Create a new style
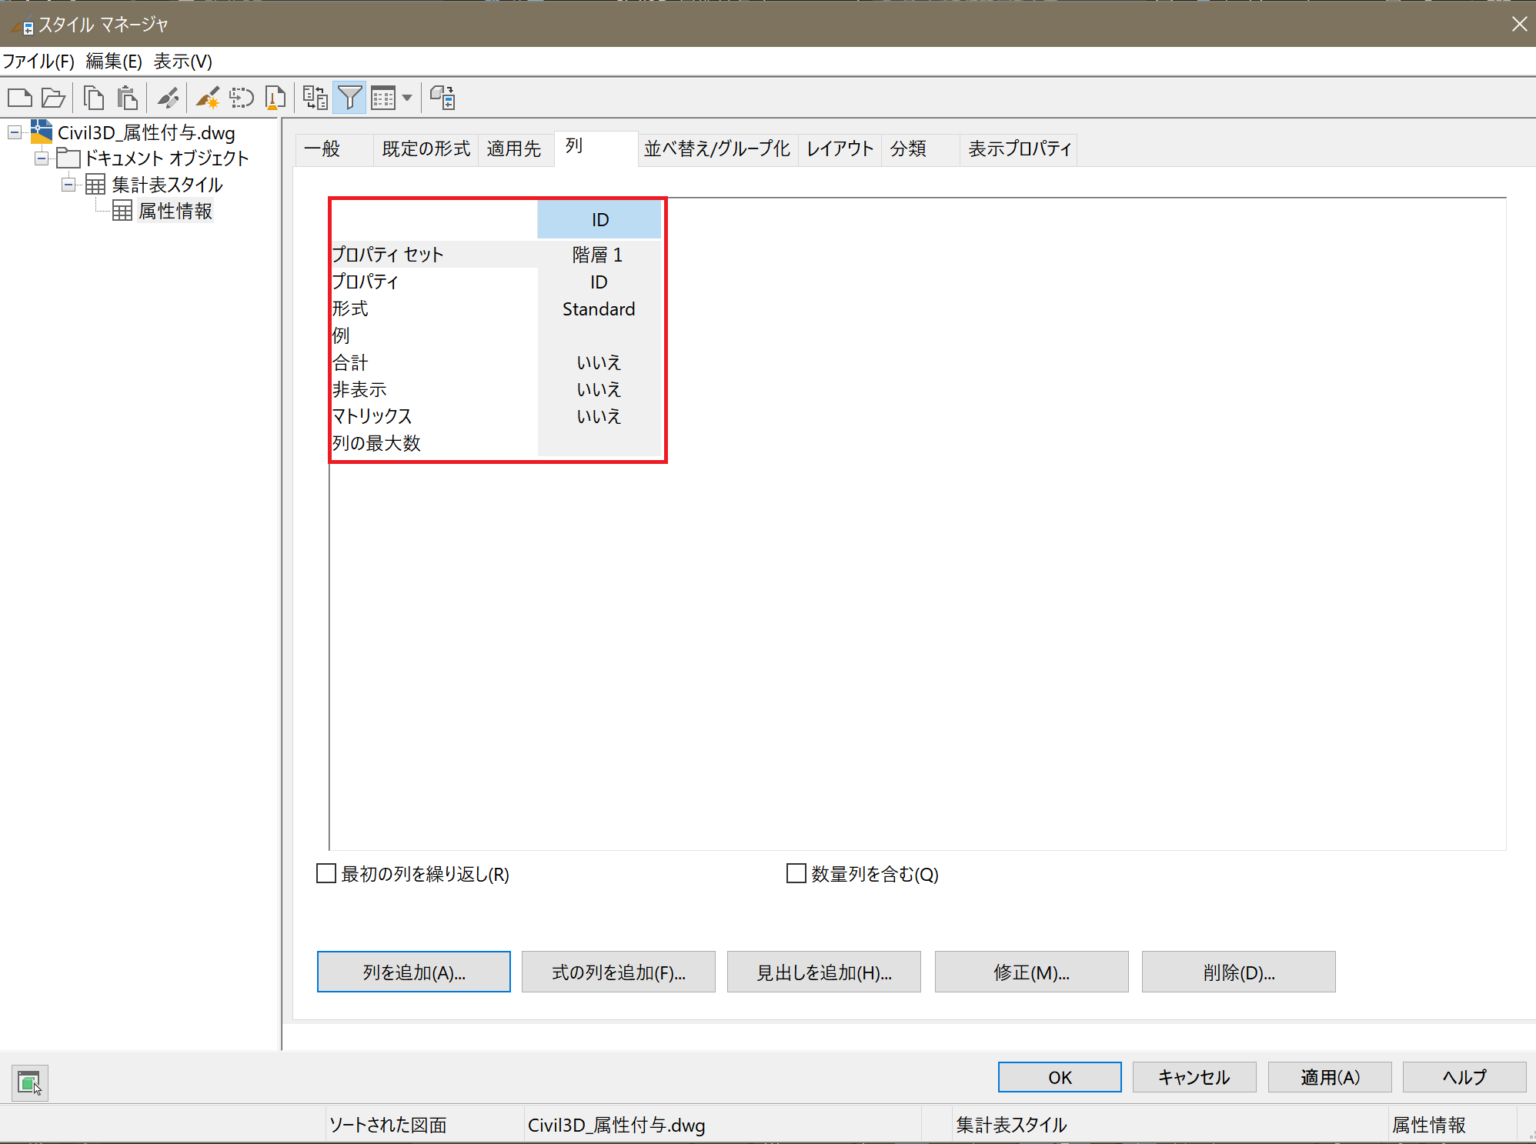Screen dimensions: 1536x1144 (207, 97)
